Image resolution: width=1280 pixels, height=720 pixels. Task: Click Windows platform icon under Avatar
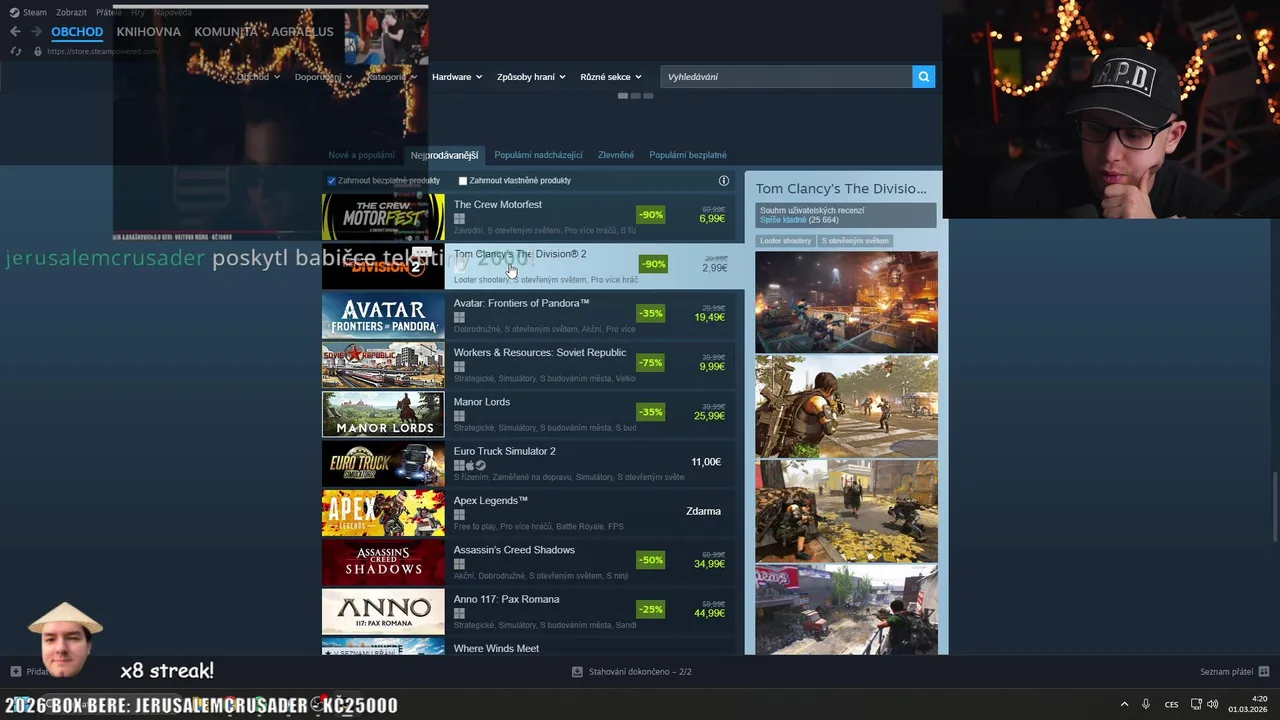coord(459,317)
